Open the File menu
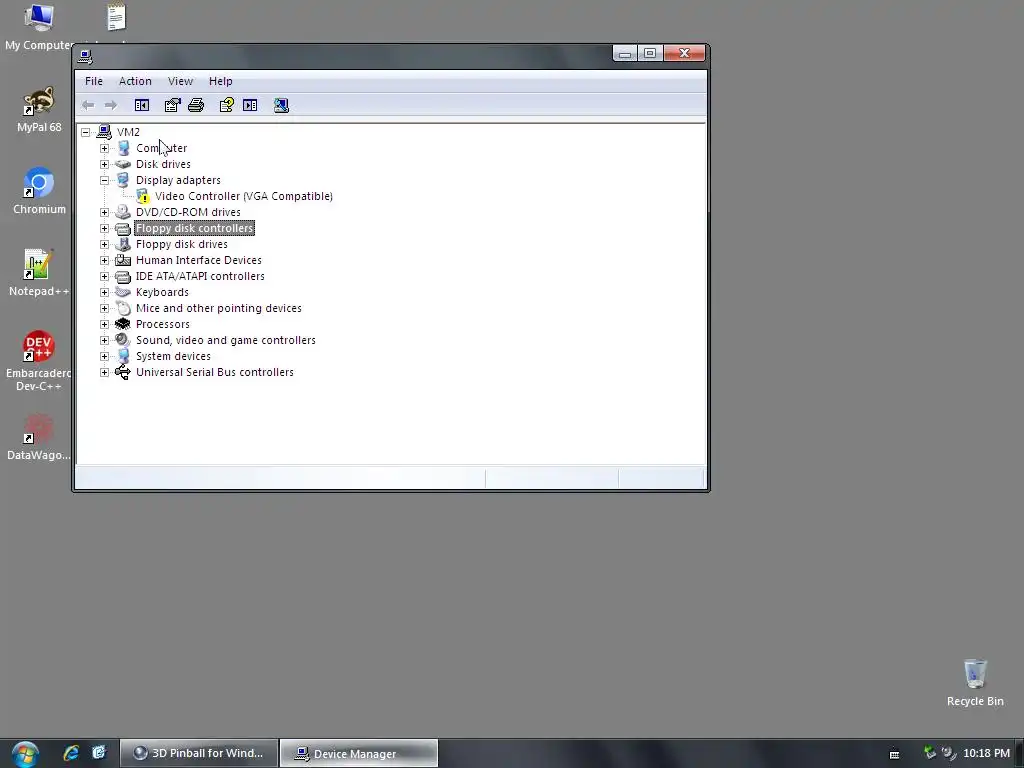This screenshot has width=1024, height=768. point(94,81)
